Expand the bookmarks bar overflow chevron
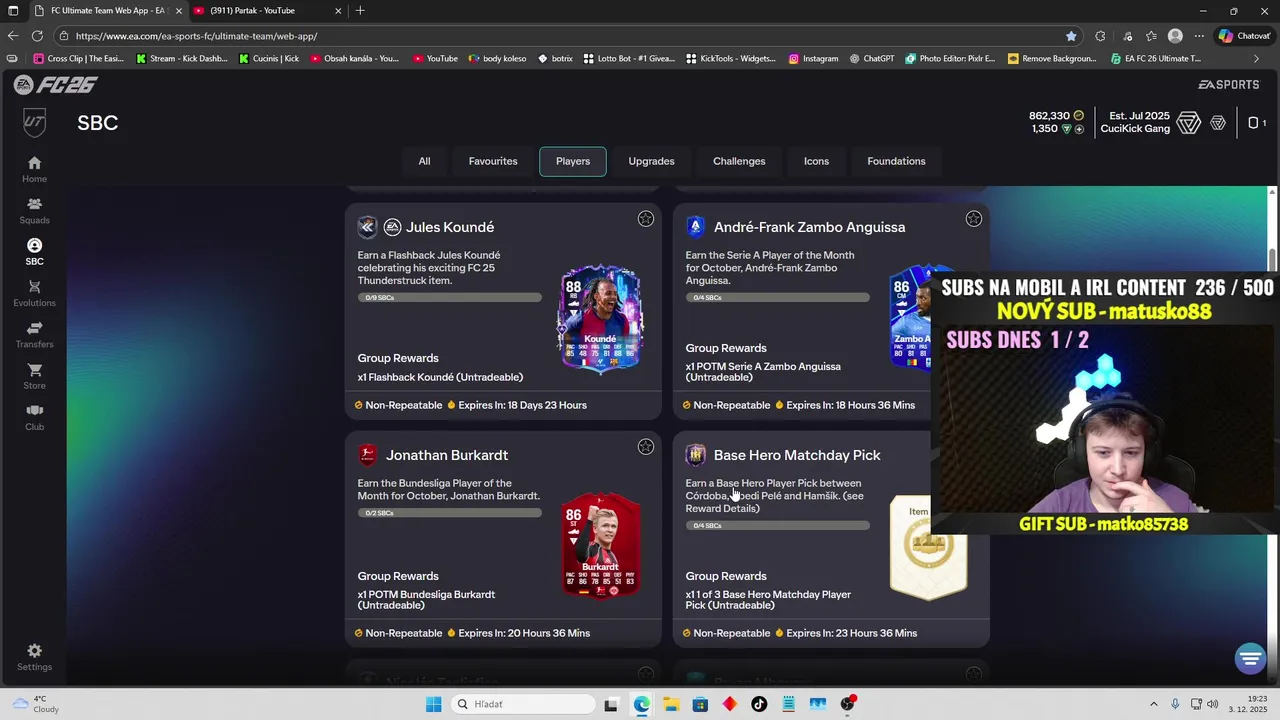 click(x=1257, y=59)
